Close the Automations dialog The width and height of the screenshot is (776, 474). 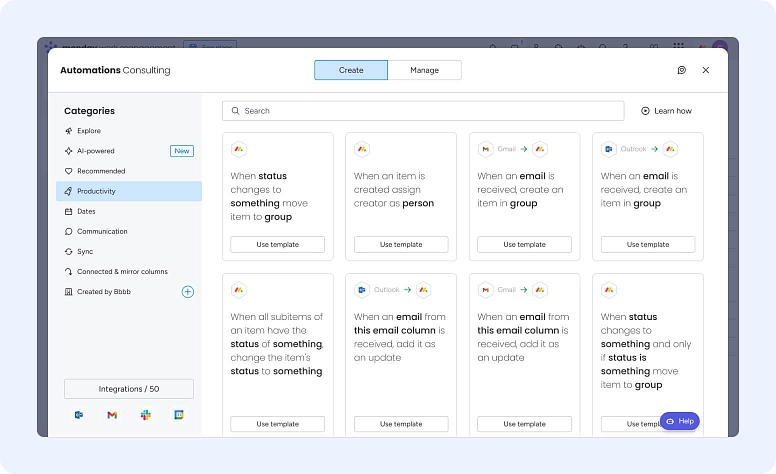[x=706, y=70]
